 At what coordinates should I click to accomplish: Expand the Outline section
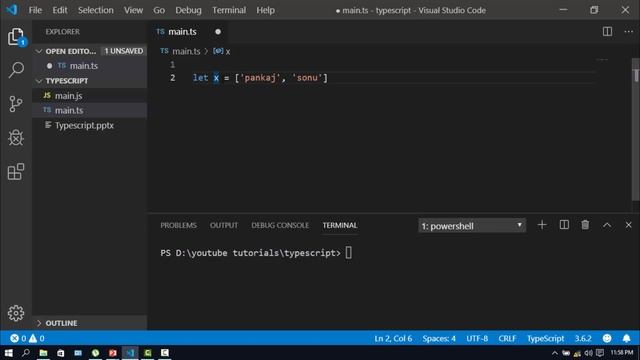[x=39, y=323]
